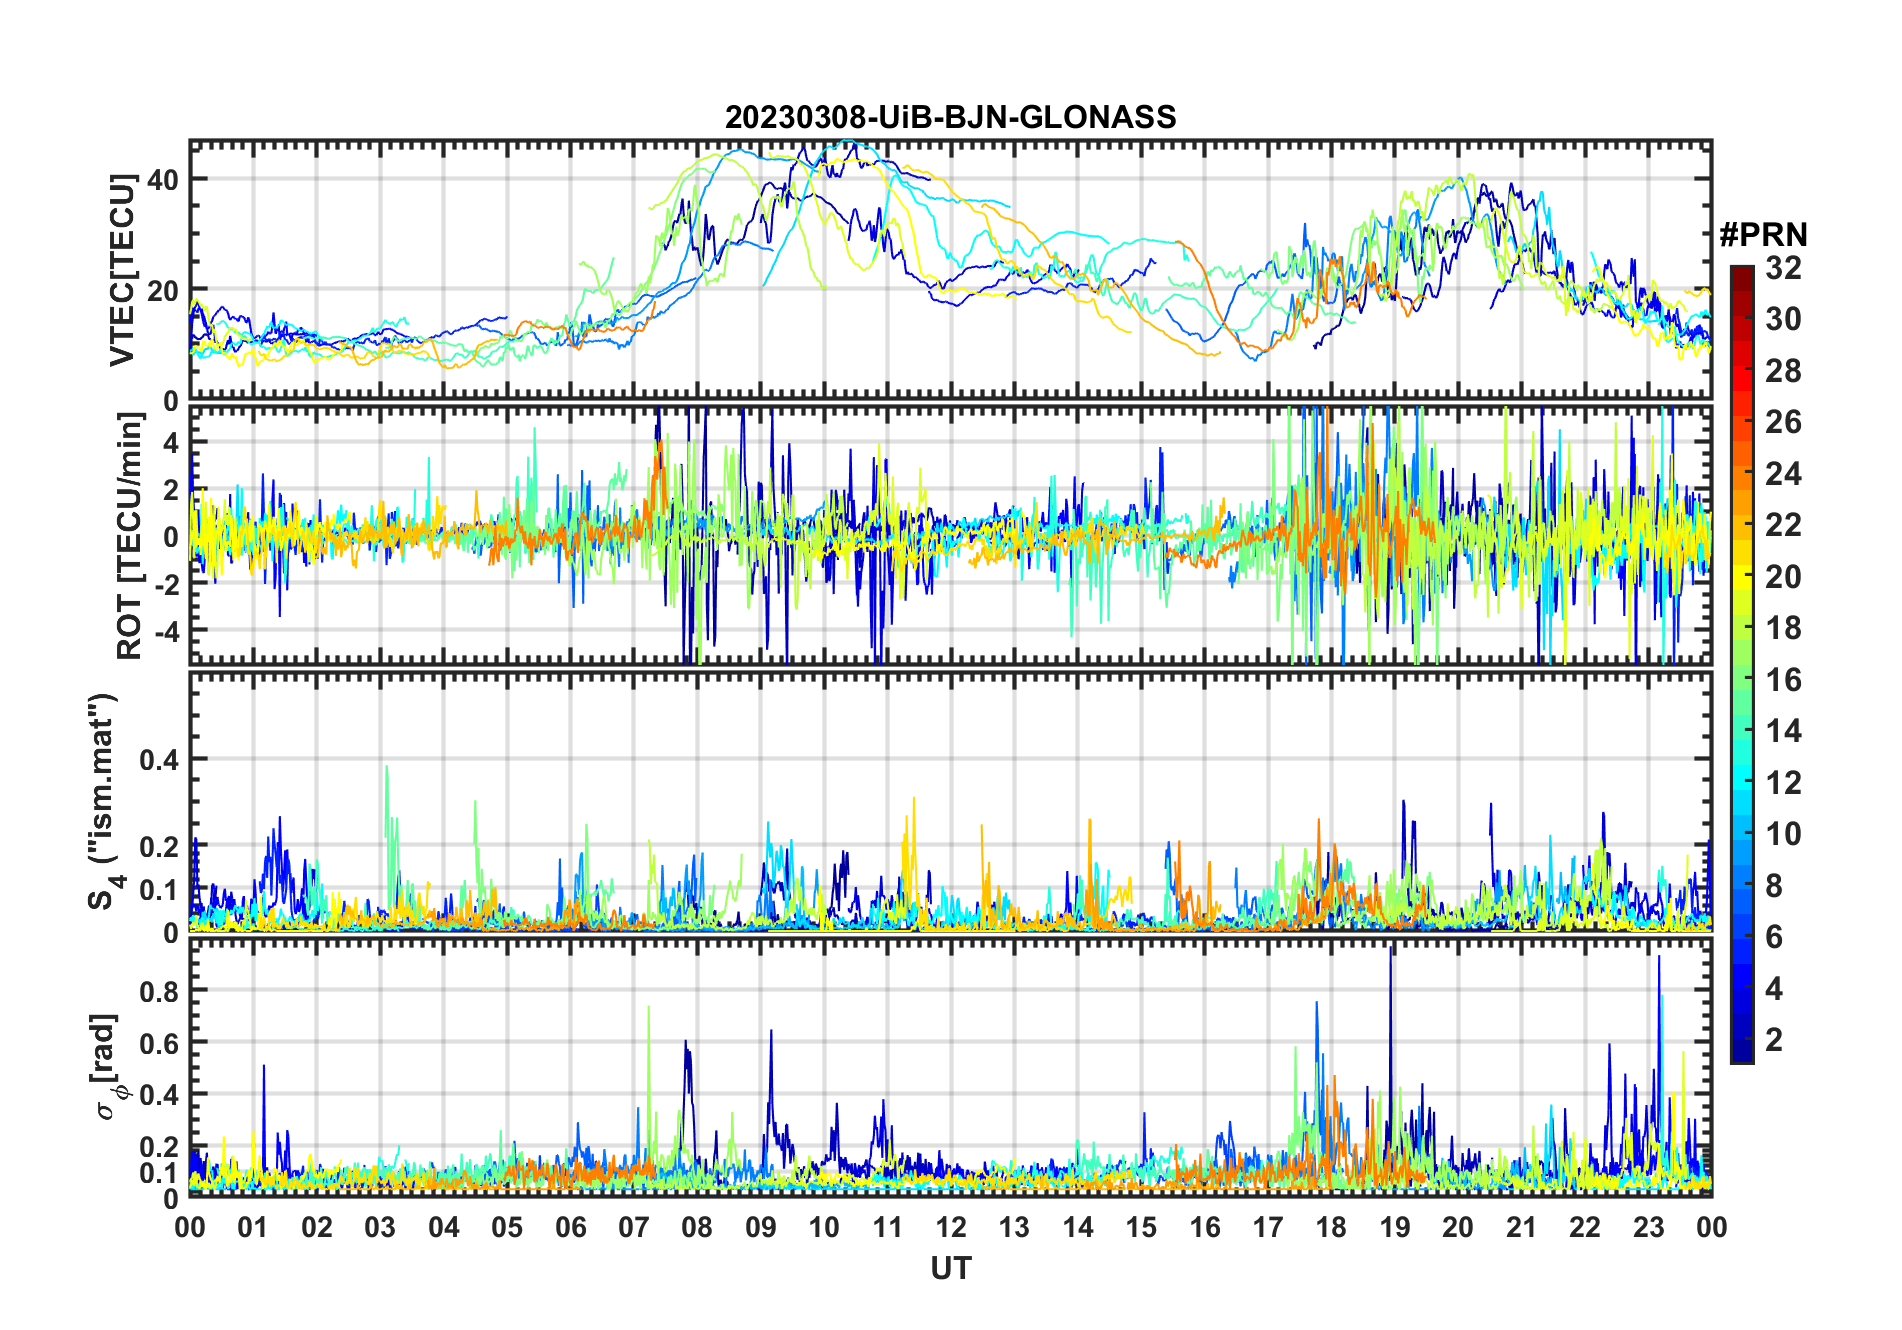Click the 40 tick on VTEC axis
This screenshot has width=1902, height=1330.
click(x=163, y=180)
